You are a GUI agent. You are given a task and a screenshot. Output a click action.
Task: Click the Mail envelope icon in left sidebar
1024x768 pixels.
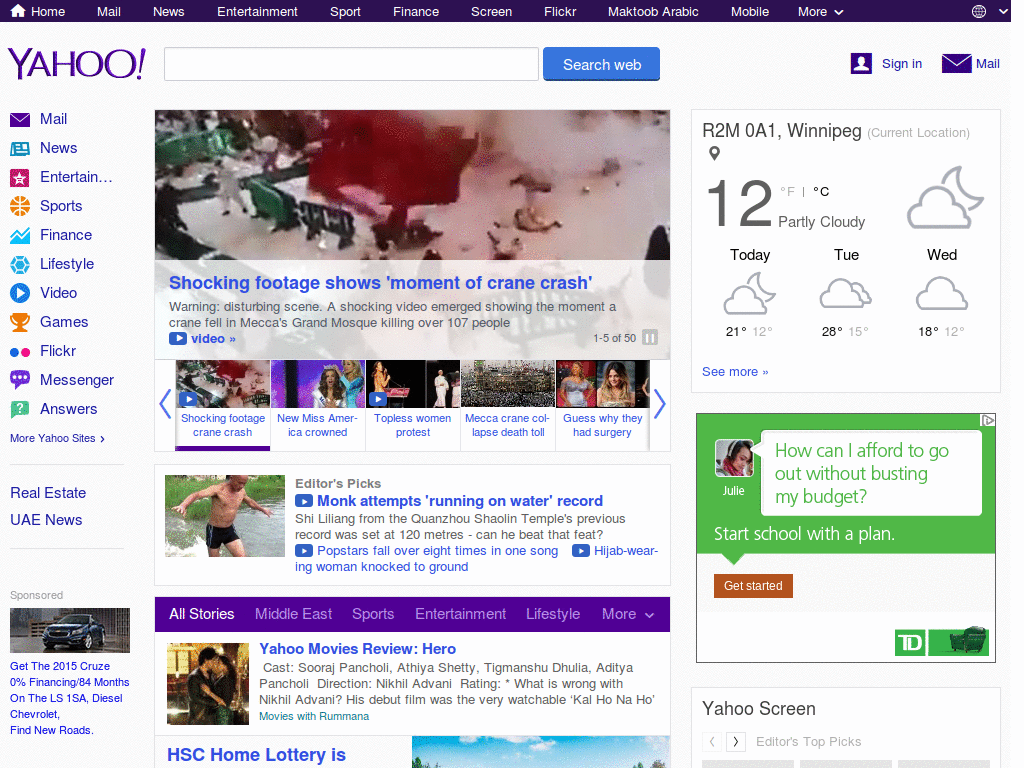click(x=20, y=120)
